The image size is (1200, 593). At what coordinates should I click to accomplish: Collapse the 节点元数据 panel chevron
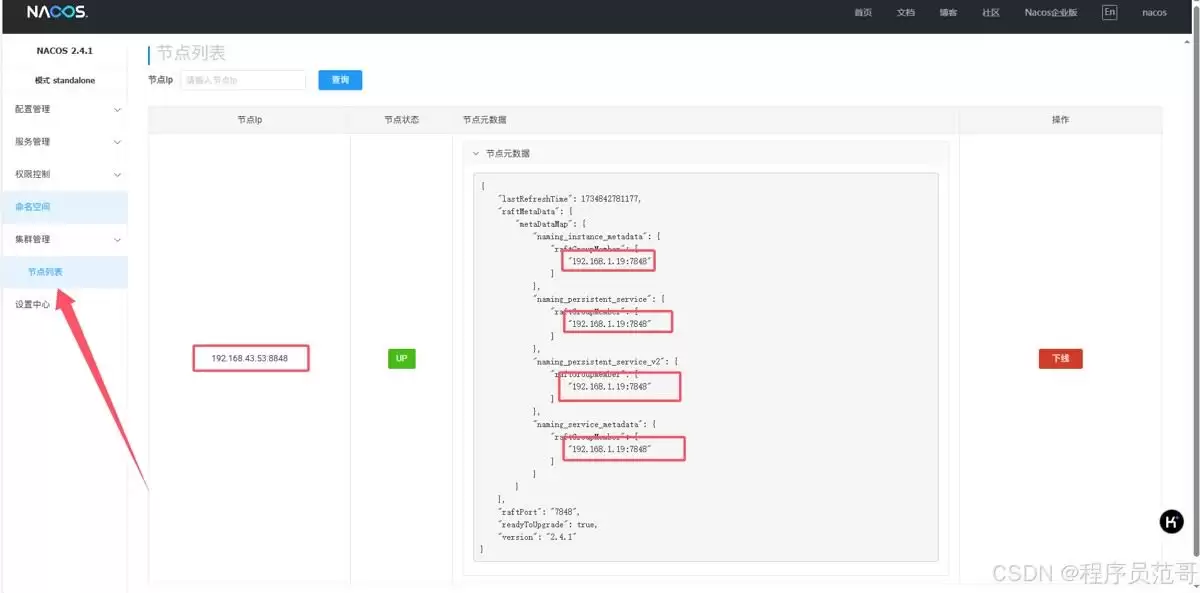point(476,154)
